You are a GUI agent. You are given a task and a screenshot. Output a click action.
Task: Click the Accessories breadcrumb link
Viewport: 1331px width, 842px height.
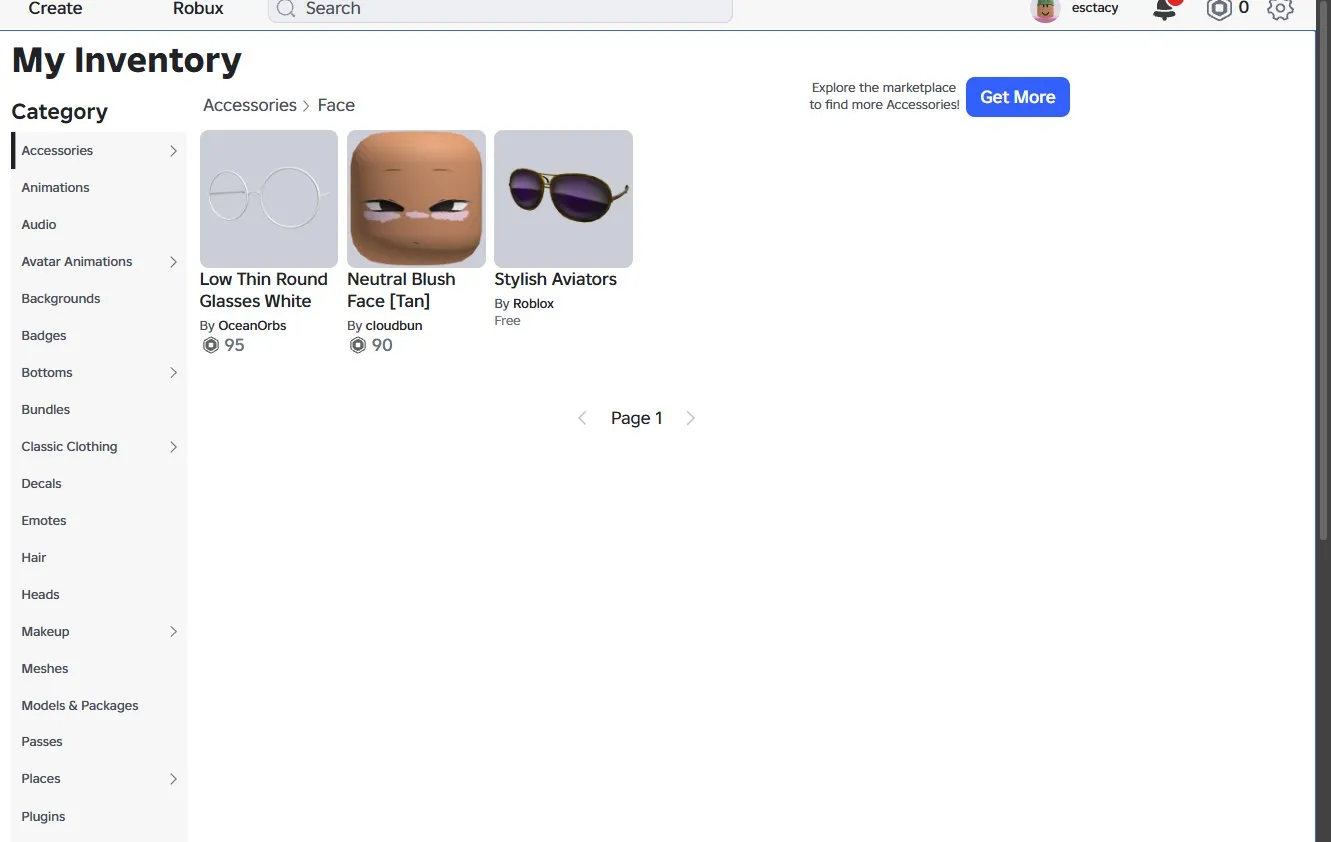point(250,105)
